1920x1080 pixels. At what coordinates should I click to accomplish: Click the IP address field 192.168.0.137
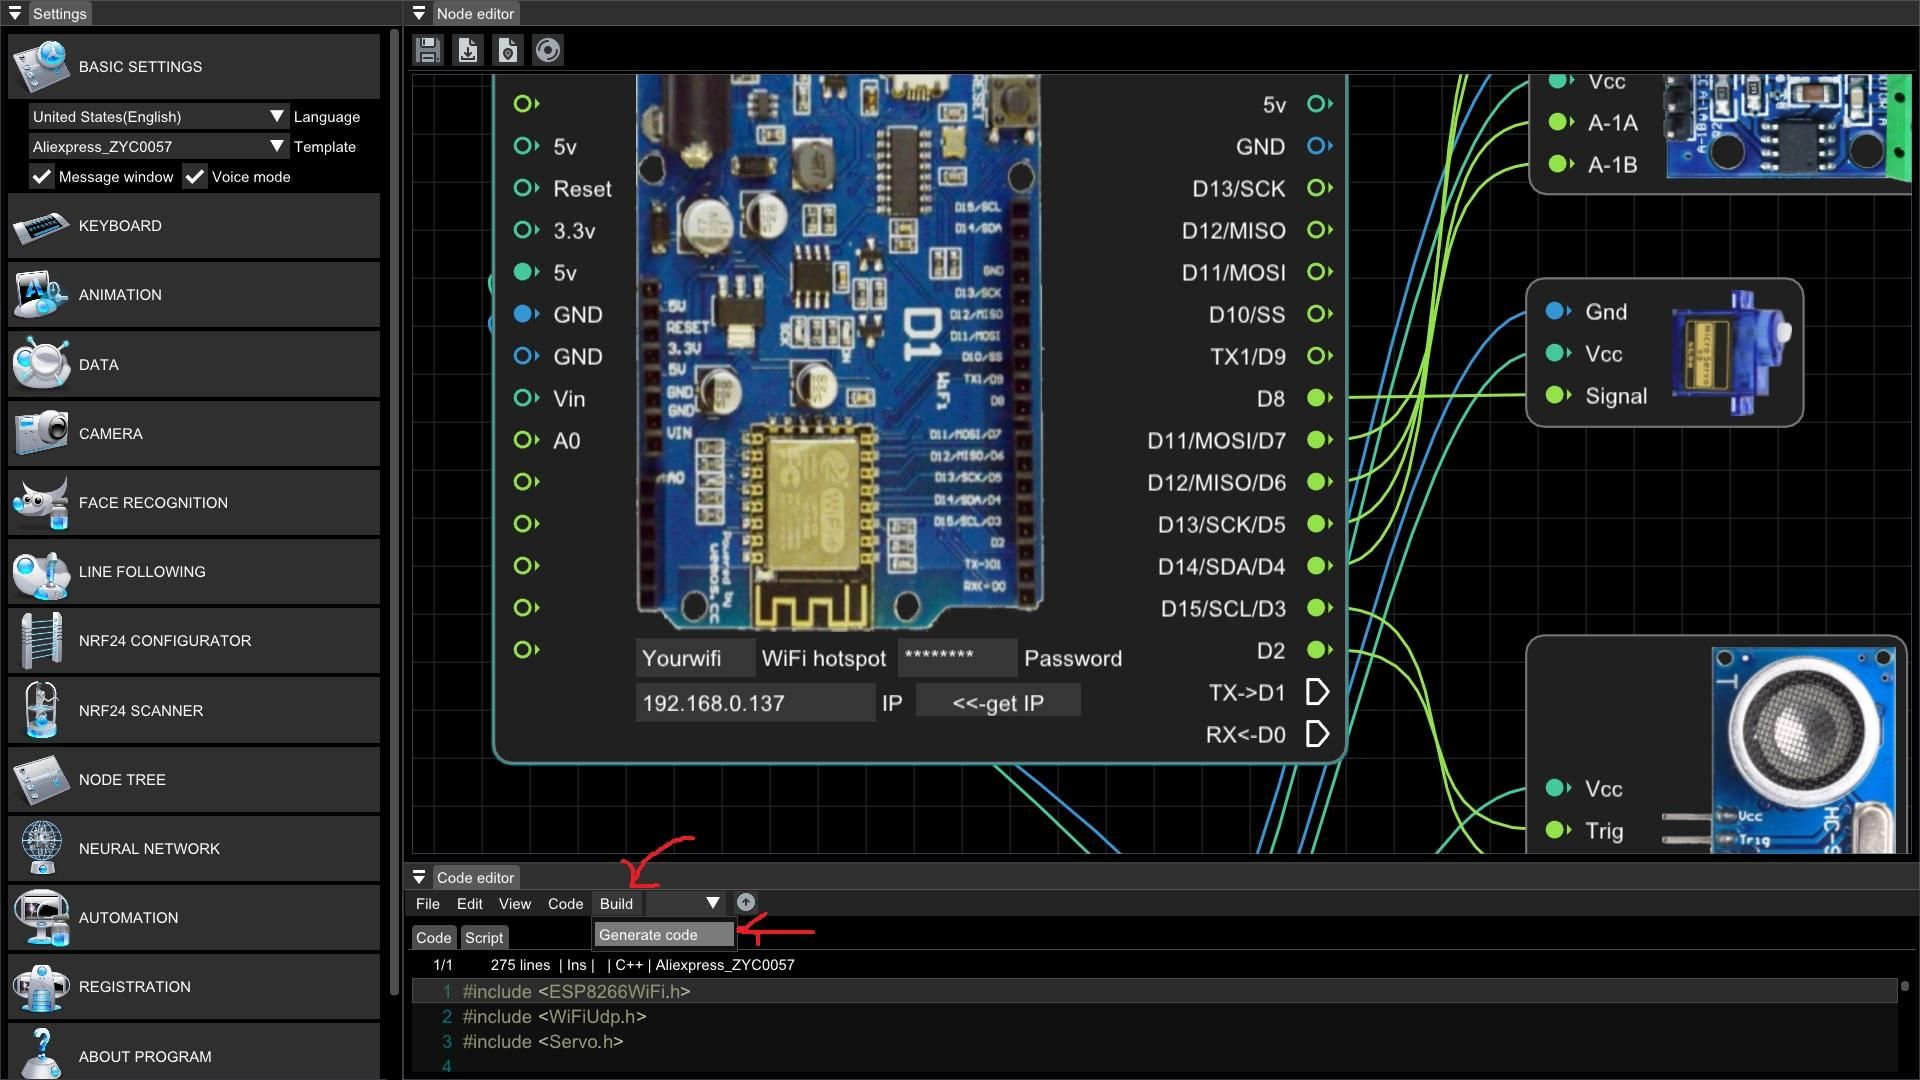[x=755, y=703]
